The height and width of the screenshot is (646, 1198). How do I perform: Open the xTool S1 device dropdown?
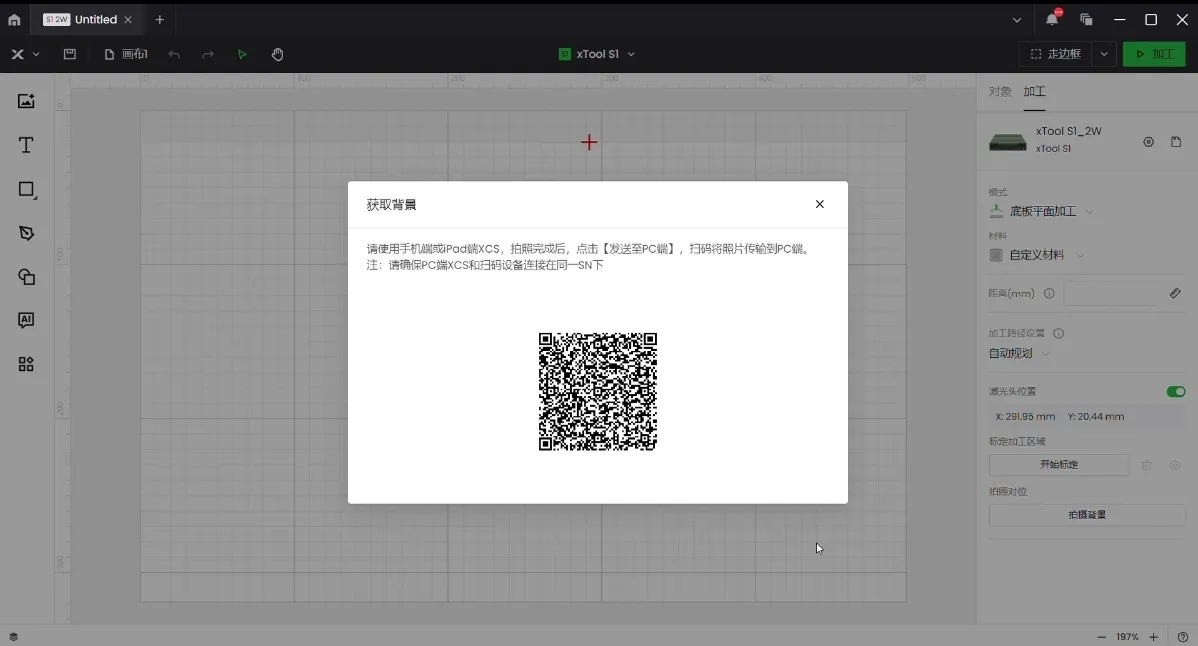point(597,54)
